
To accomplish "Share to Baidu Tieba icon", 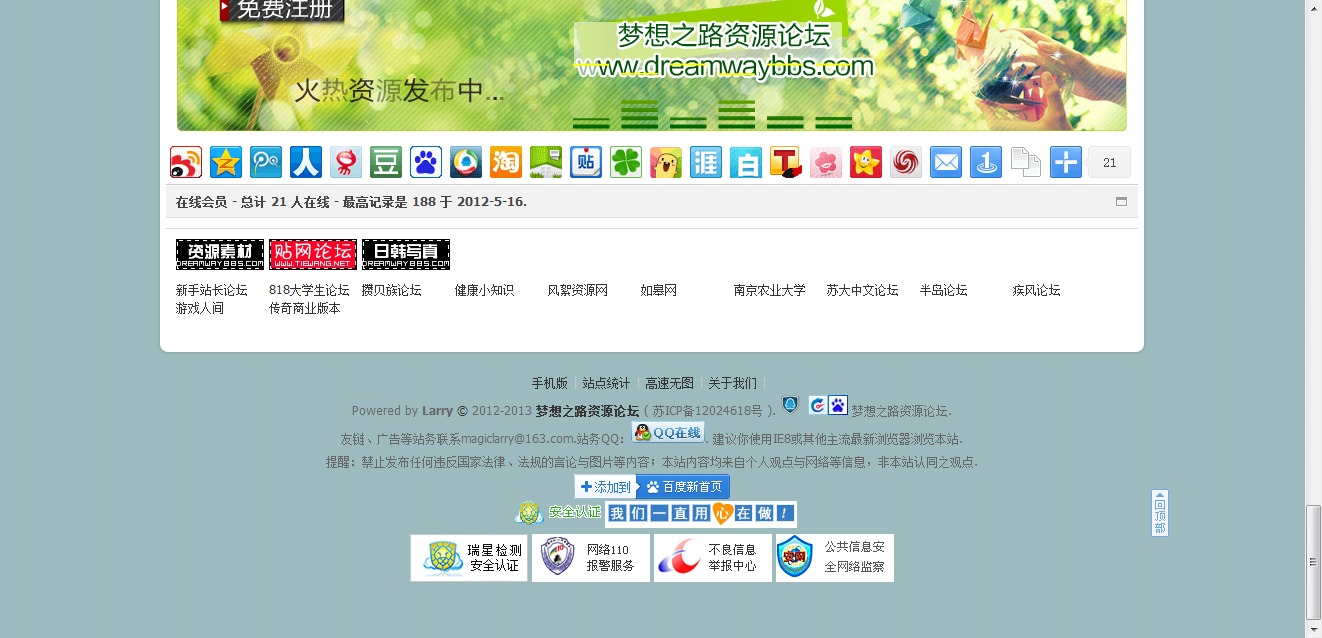I will pos(586,162).
